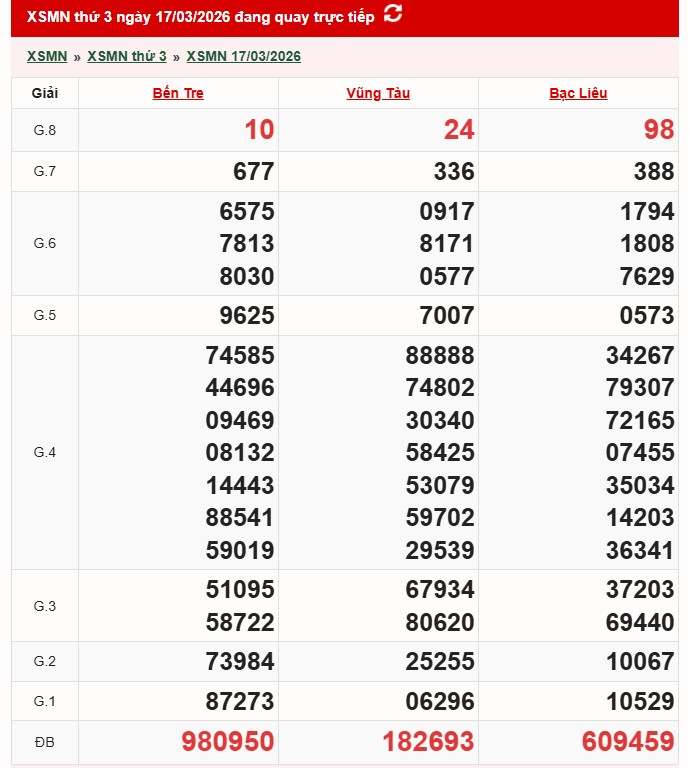Open the XSMN 17/03/2026 breadcrumb link
The image size is (689, 768).
(x=243, y=56)
